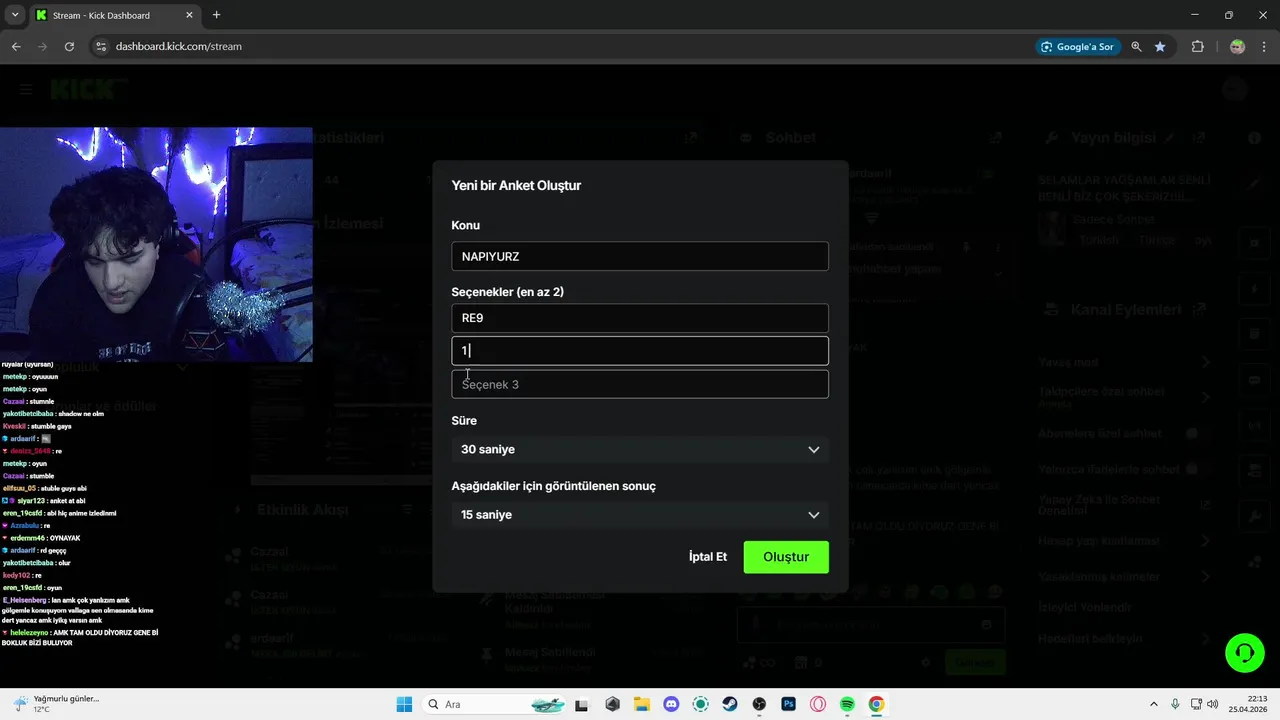
Task: Click the Google'a Sor button
Action: click(x=1077, y=46)
